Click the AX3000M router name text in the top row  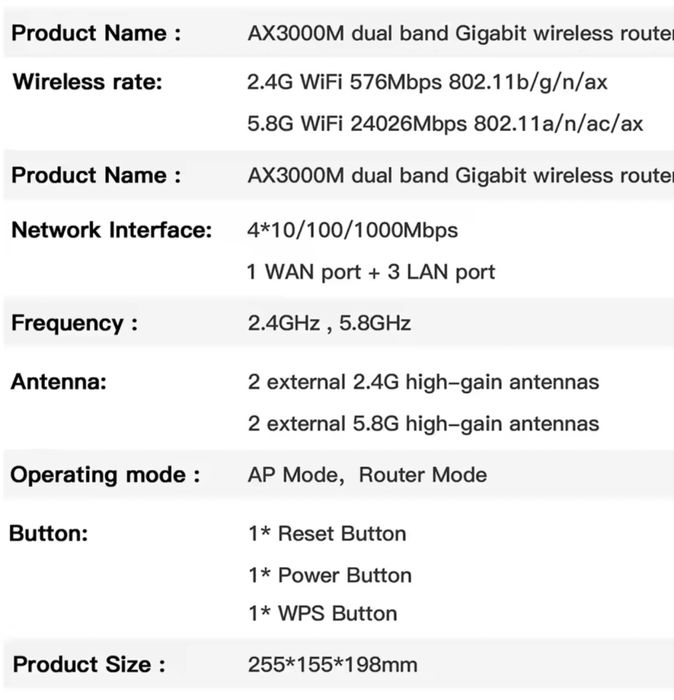click(x=460, y=33)
